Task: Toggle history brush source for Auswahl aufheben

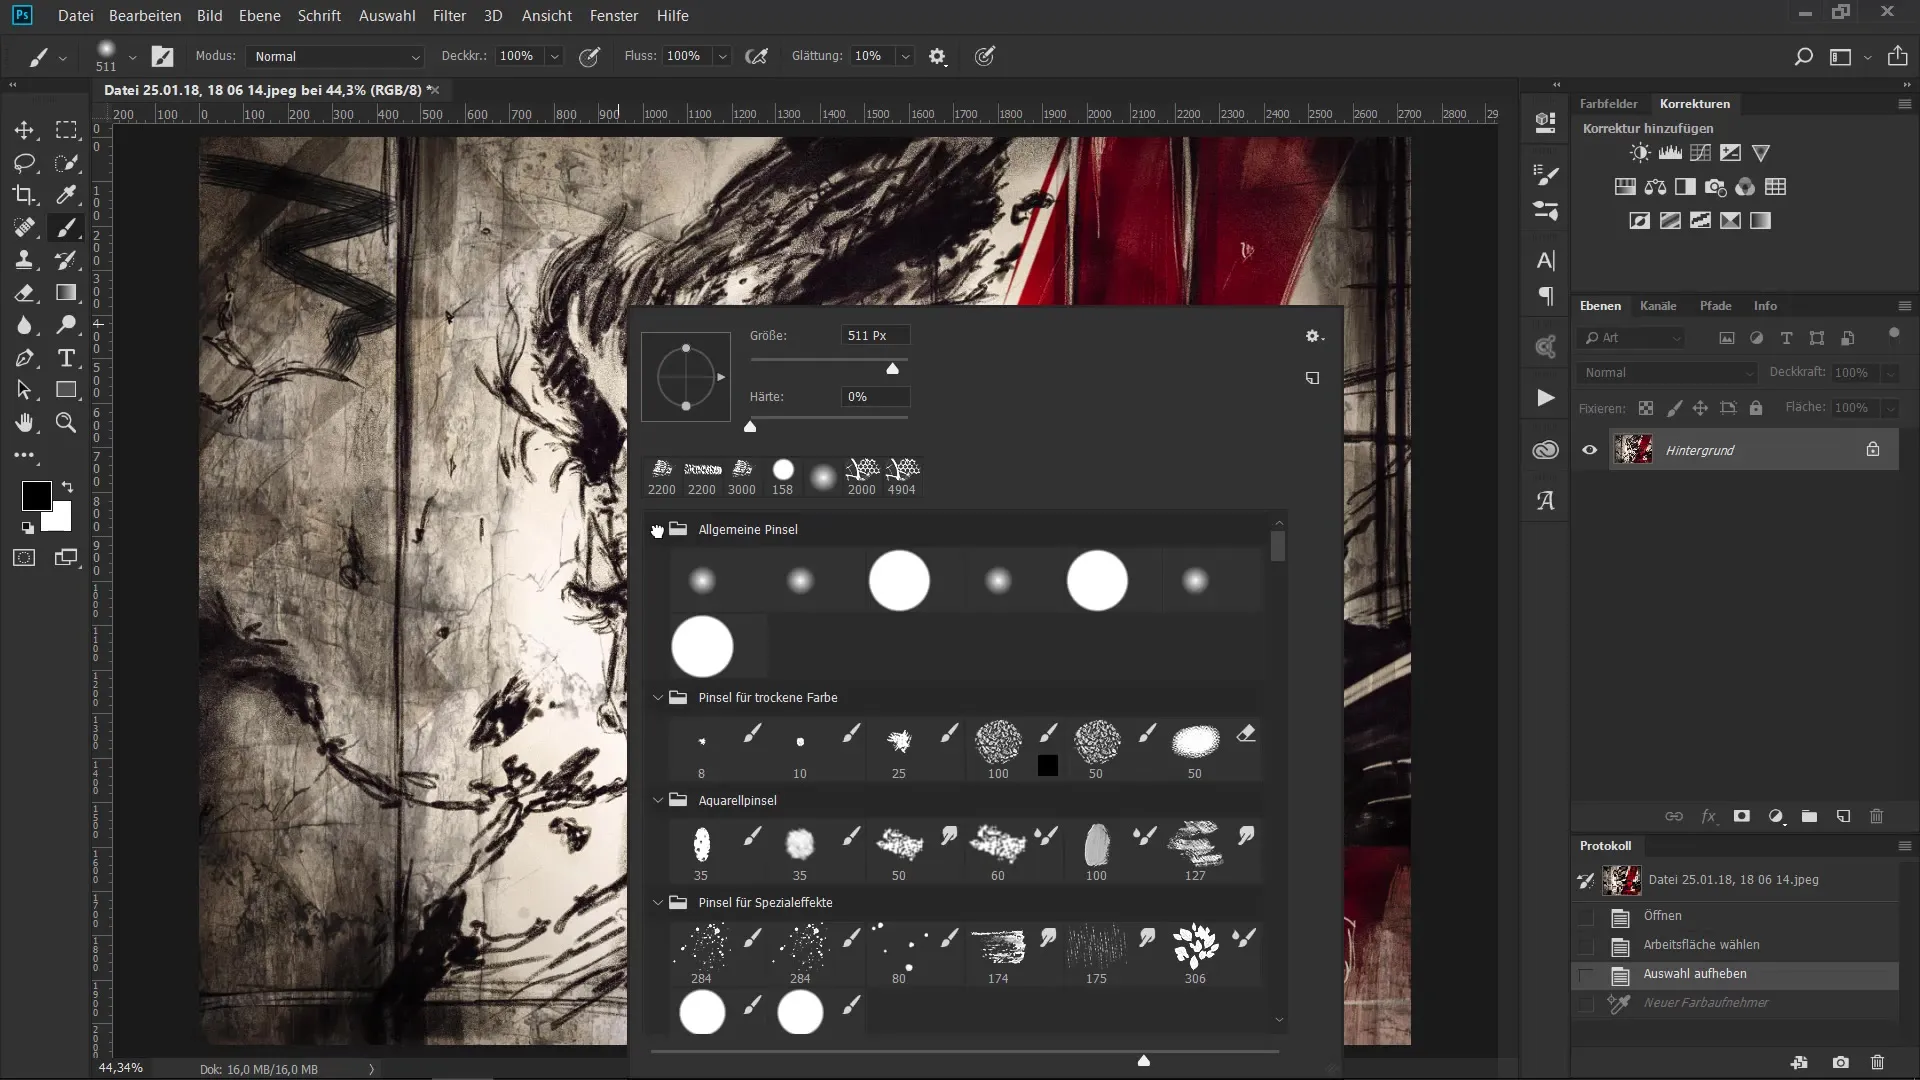Action: coord(1586,975)
